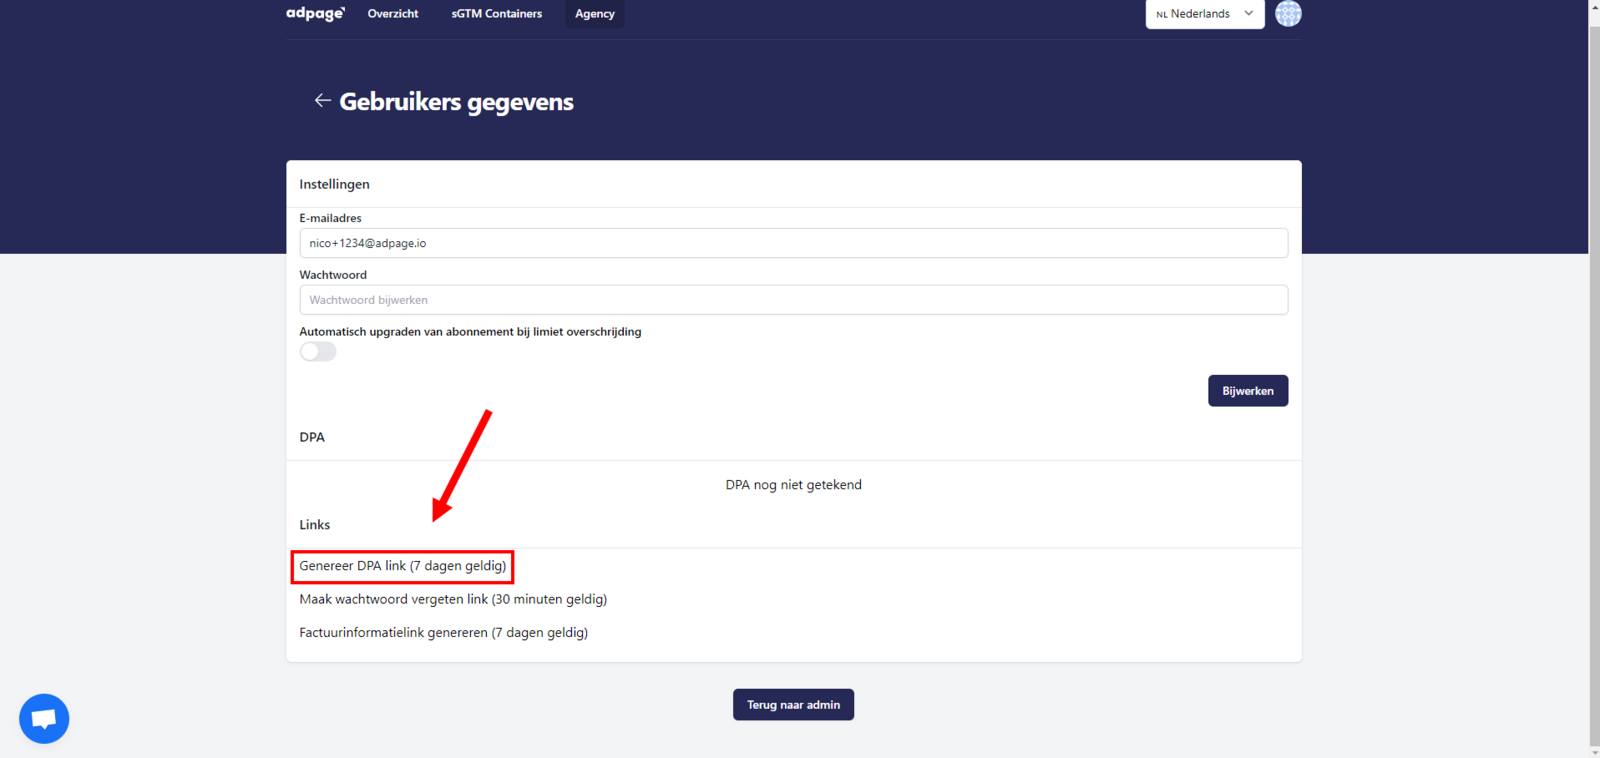Select the Agency tab
Screen dimensions: 1600x758
[594, 14]
